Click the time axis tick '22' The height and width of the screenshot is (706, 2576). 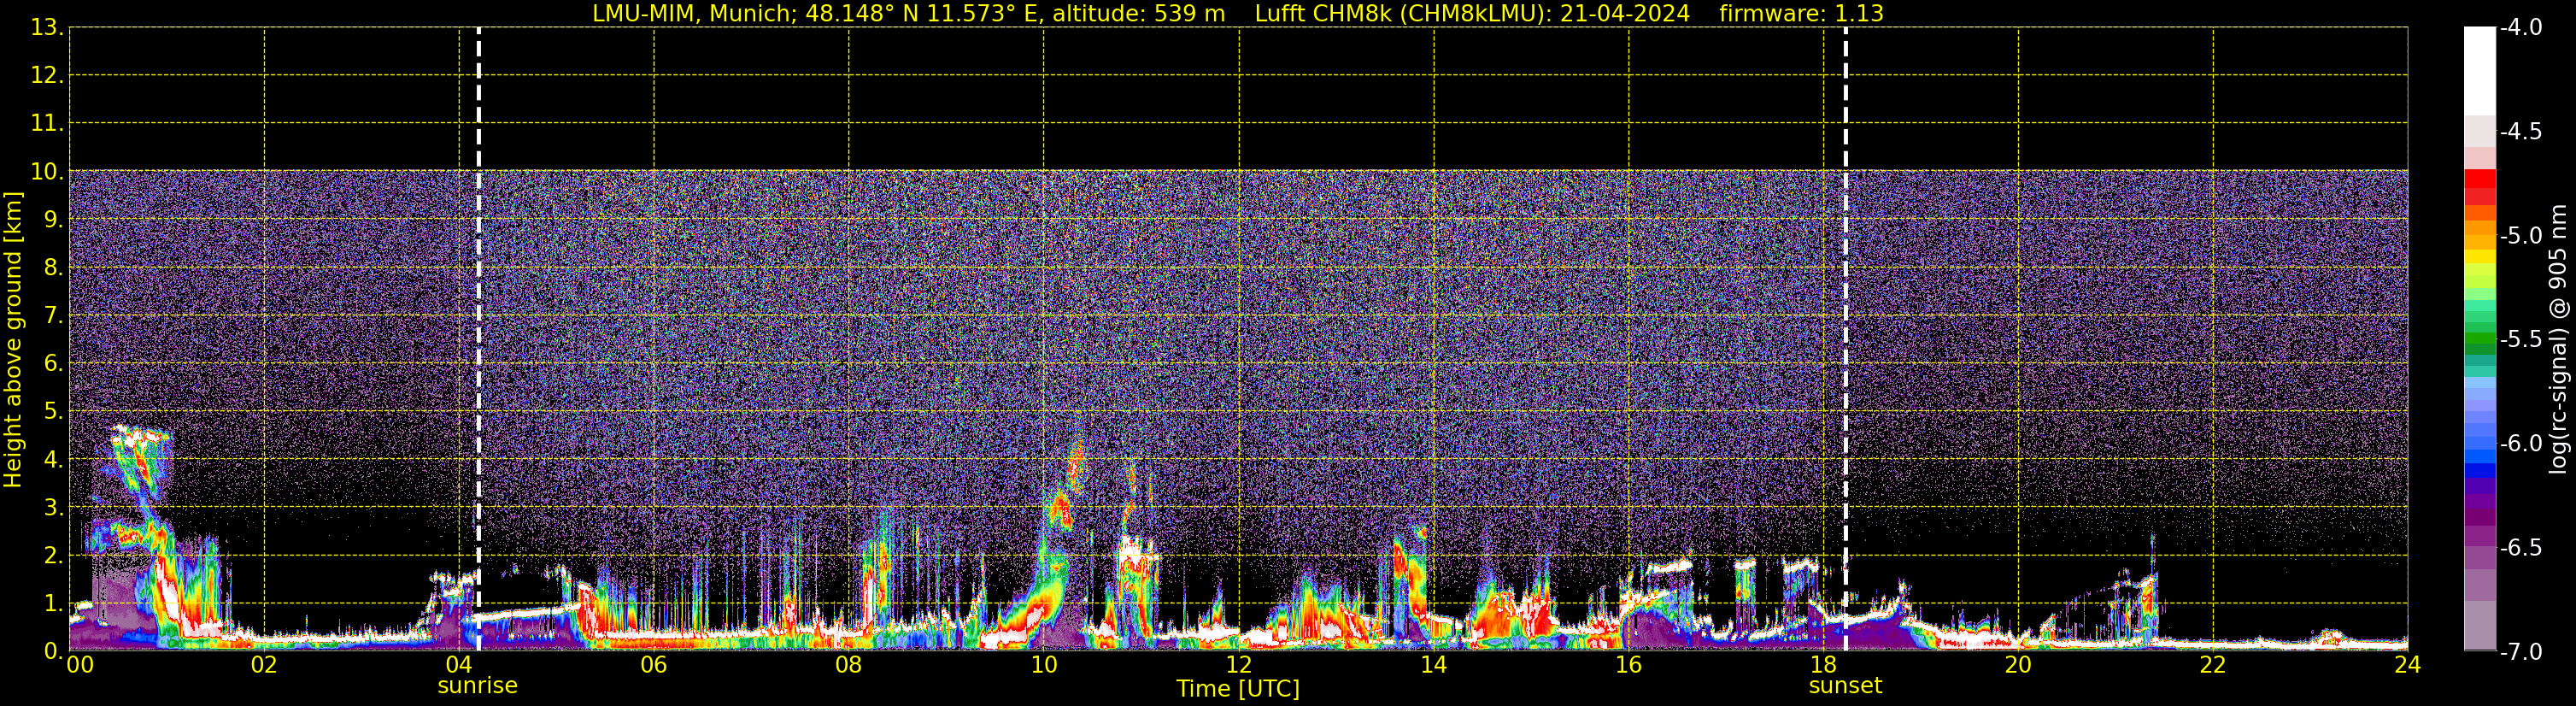[2213, 666]
